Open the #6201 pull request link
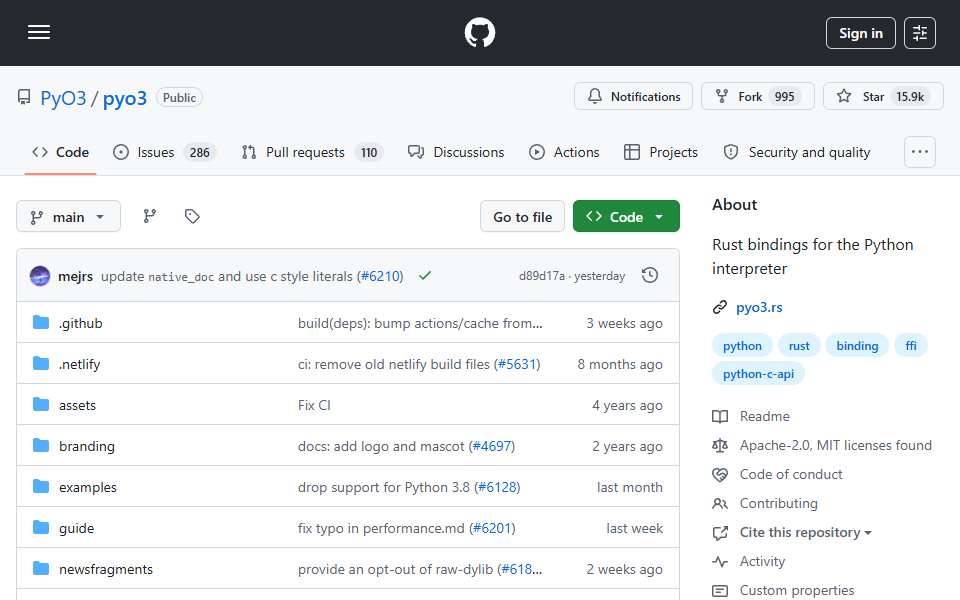 [492, 528]
